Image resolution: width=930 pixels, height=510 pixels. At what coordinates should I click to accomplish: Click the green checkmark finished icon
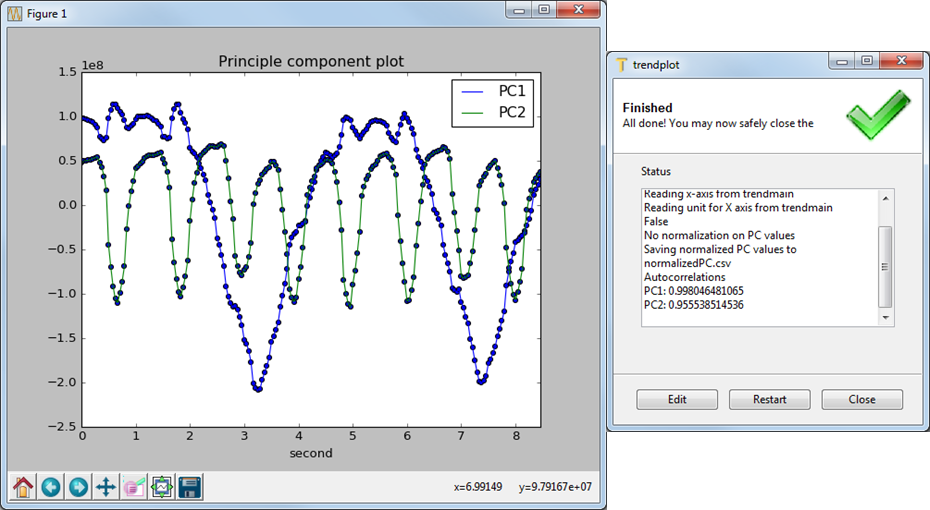point(877,115)
